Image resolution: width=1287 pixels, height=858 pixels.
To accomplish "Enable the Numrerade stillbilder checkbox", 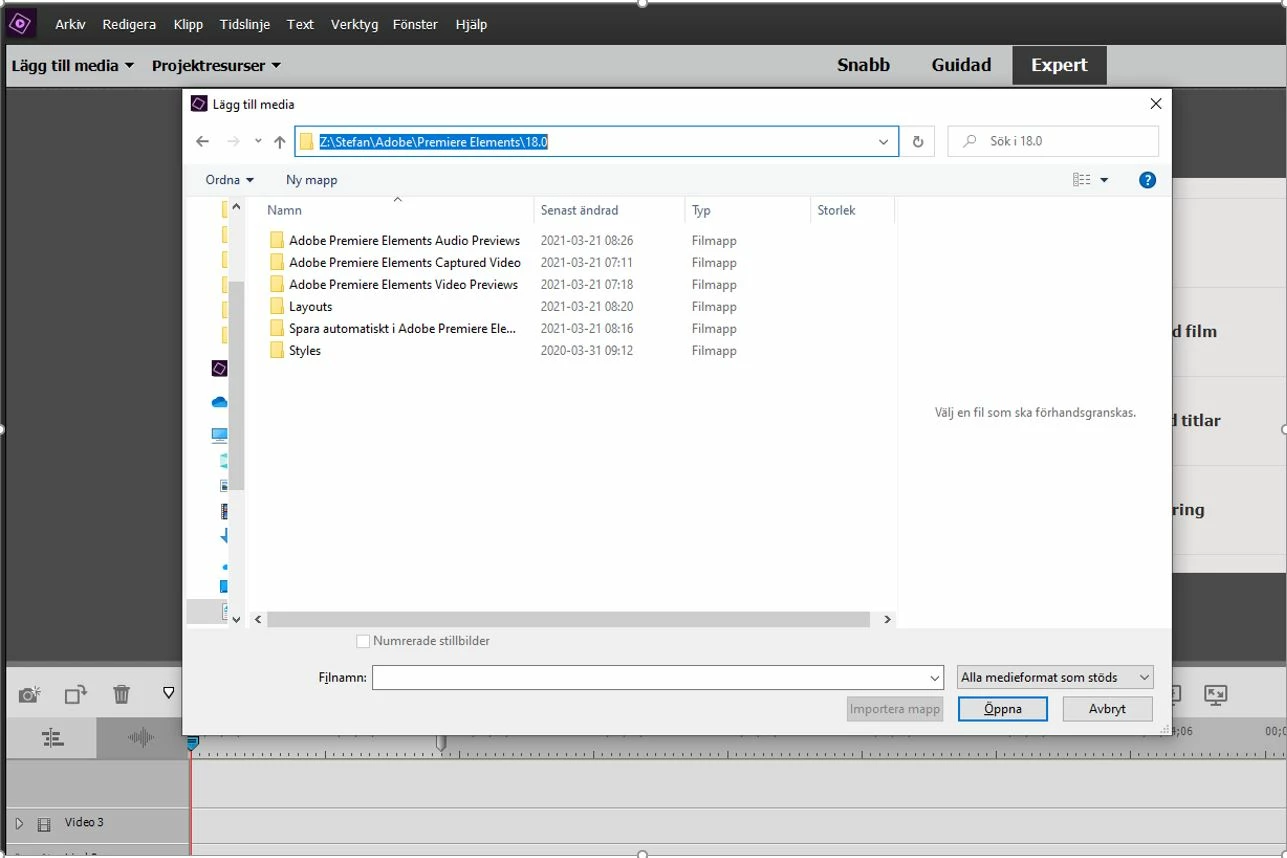I will point(363,641).
